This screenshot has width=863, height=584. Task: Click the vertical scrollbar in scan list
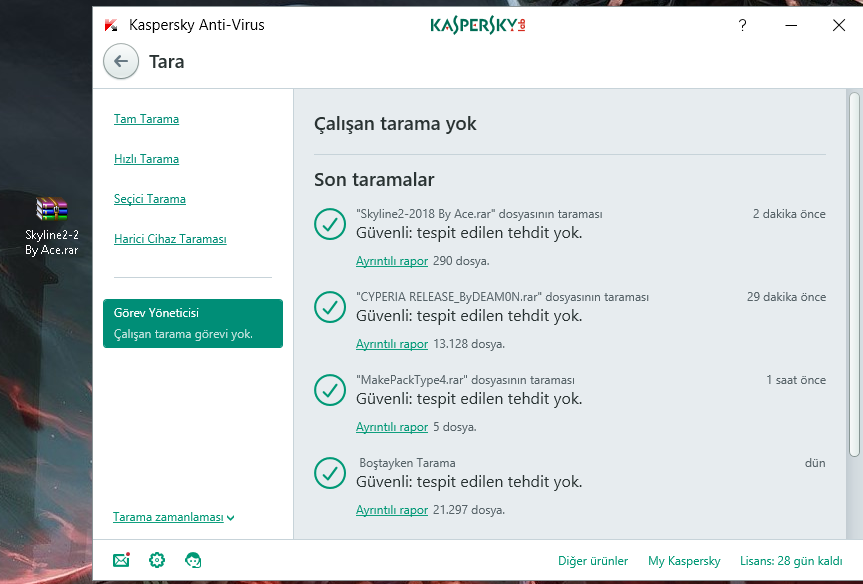coord(854,274)
